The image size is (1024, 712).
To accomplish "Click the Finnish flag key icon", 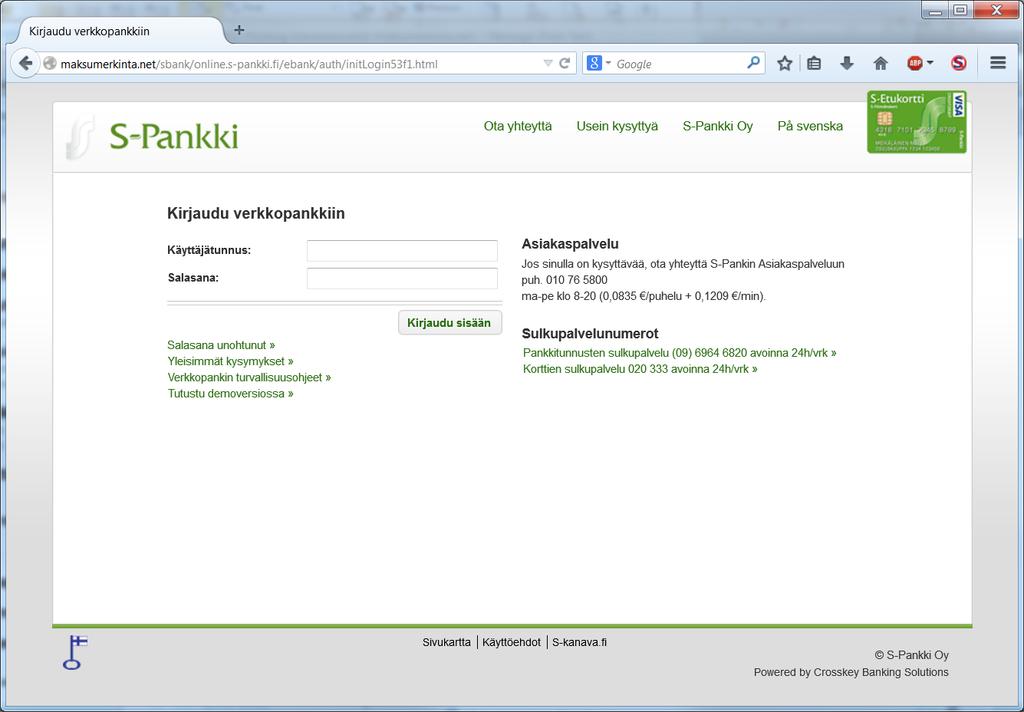I will [74, 652].
